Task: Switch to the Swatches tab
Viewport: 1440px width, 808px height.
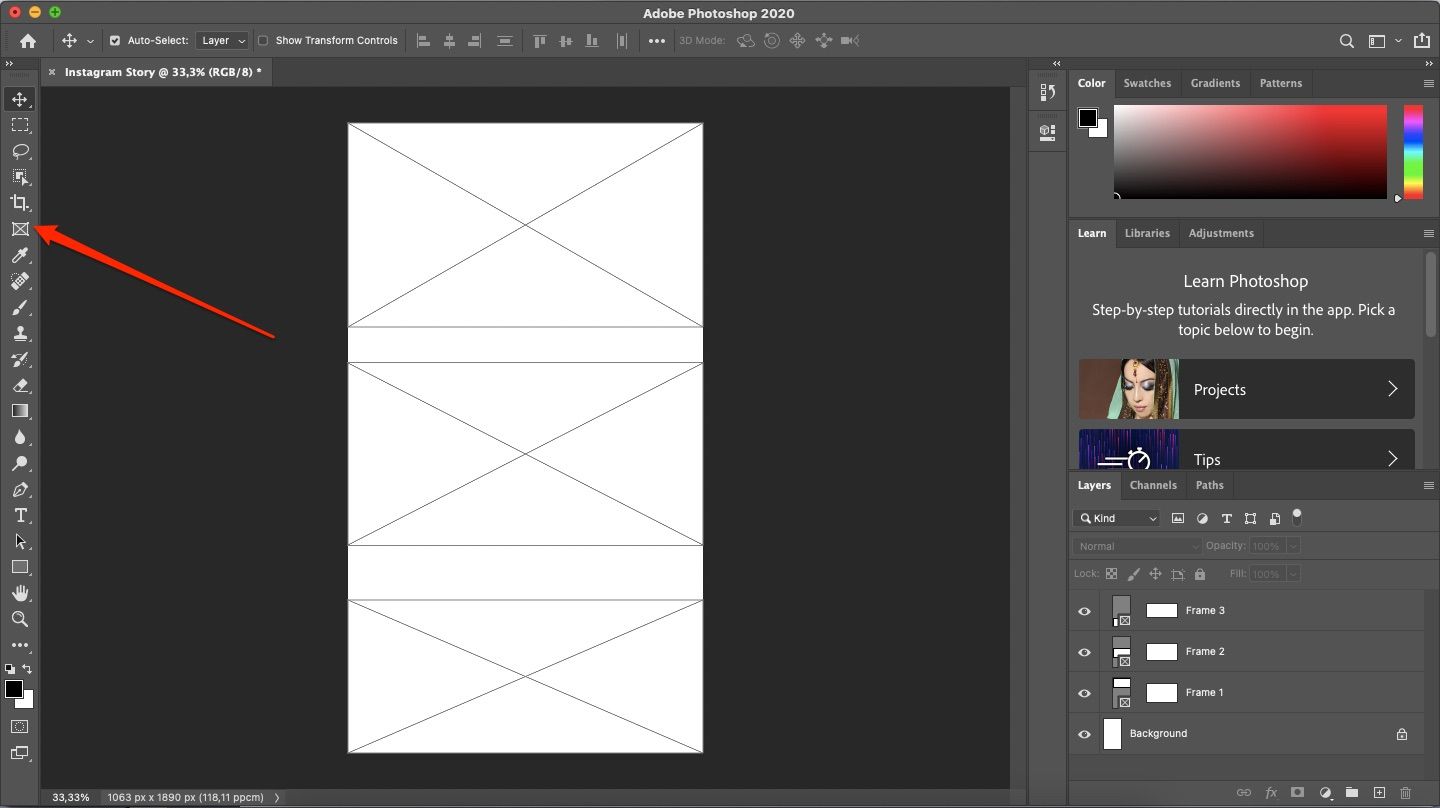Action: pos(1147,83)
